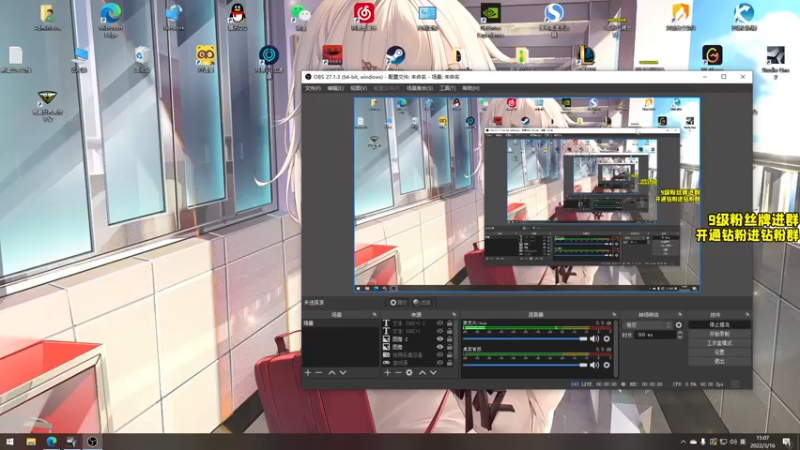The image size is (800, 450).
Task: Open WeChat desktop icon
Action: [301, 15]
